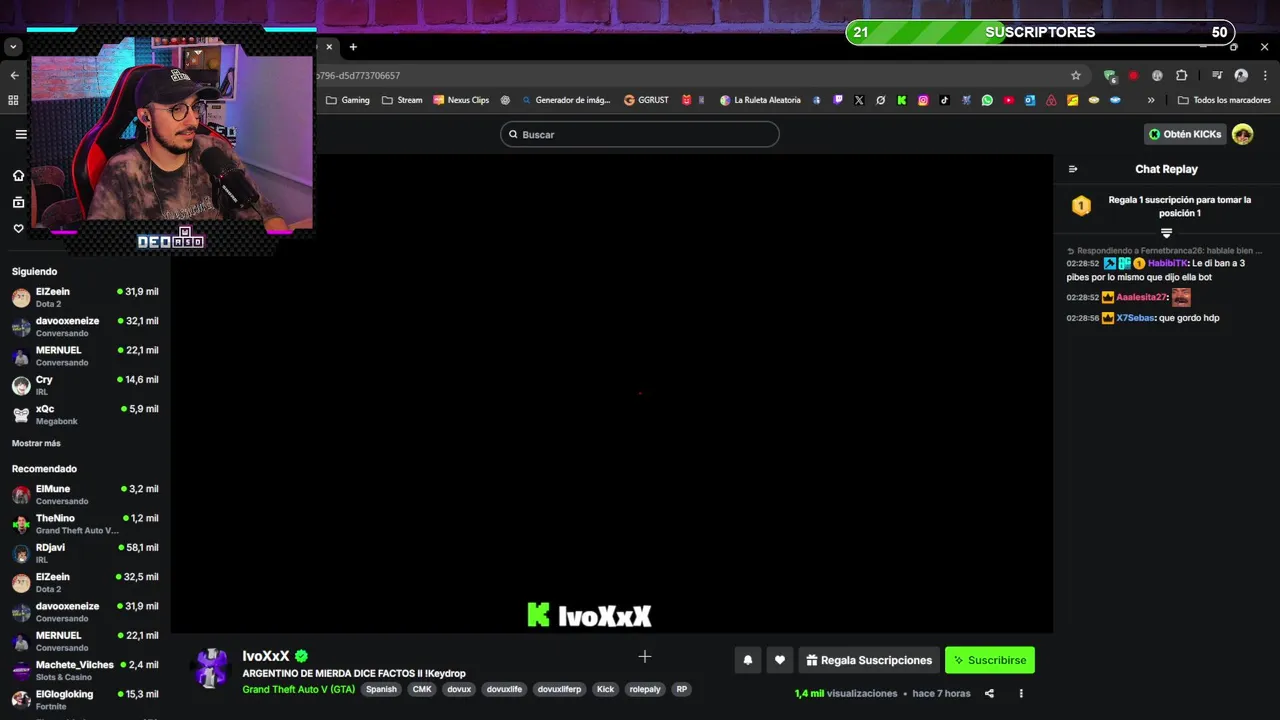This screenshot has height=720, width=1280.
Task: Expand the tab search dropdown arrow
Action: coord(13,47)
